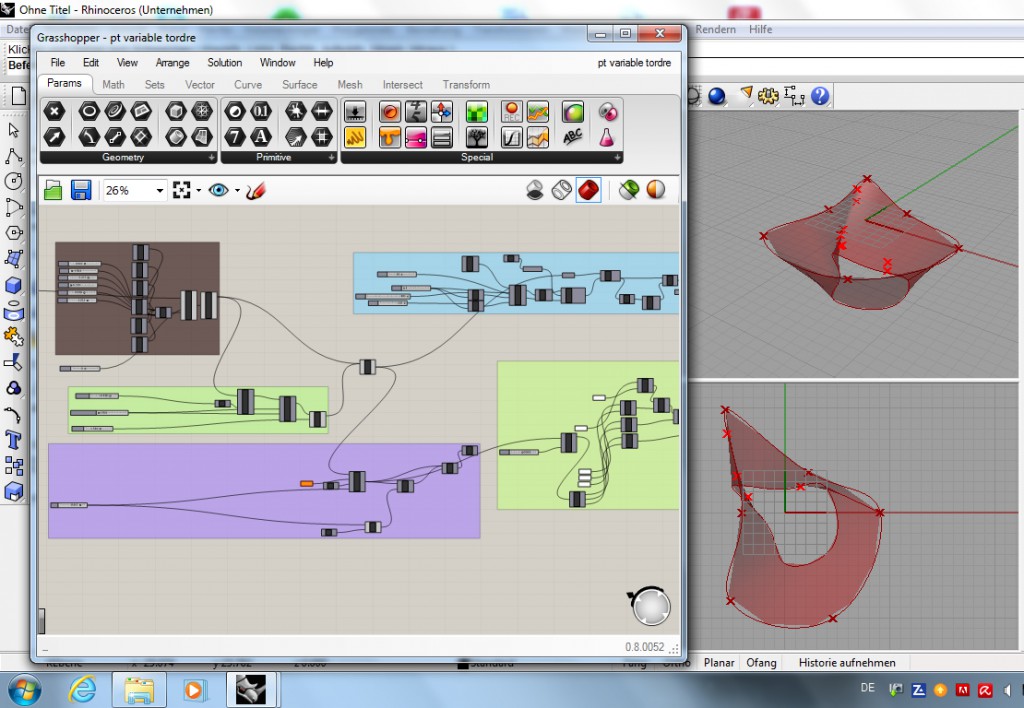1024x708 pixels.
Task: Turn off preview with no-preview mode icon
Action: (x=535, y=190)
